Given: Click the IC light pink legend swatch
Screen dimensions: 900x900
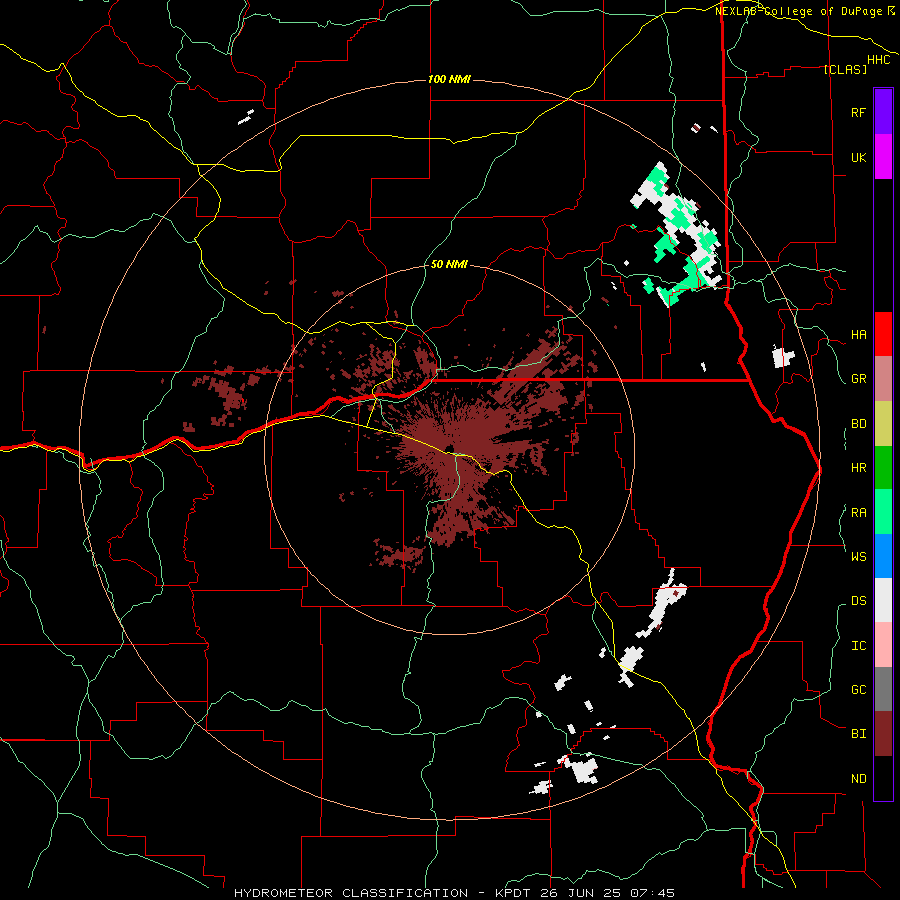Looking at the screenshot, I should (x=883, y=645).
